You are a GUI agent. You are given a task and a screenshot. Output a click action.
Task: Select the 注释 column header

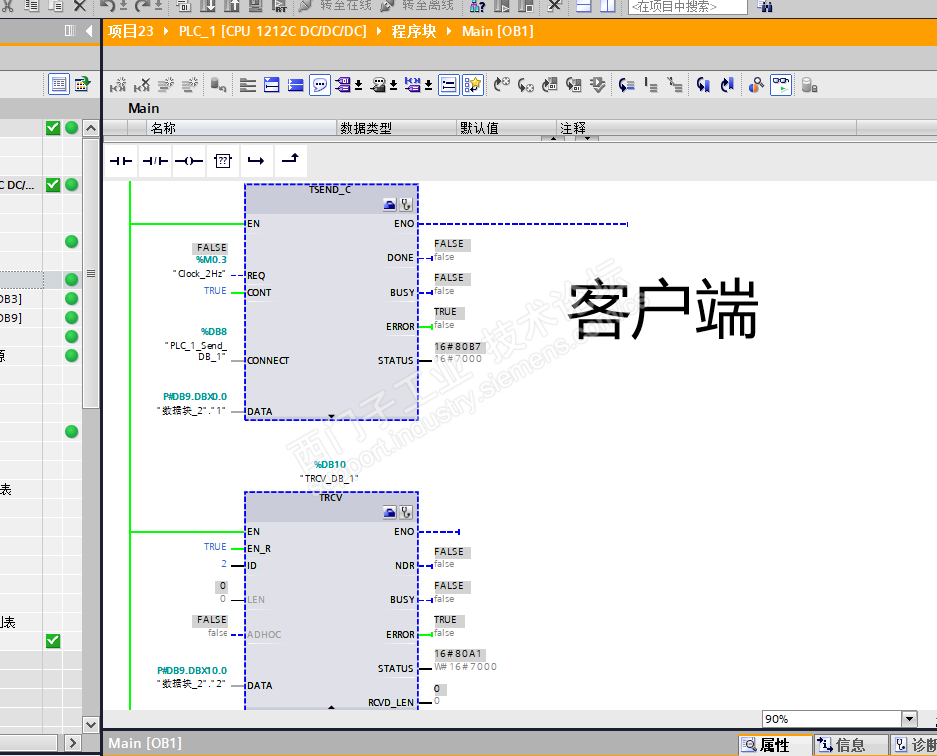pos(707,128)
